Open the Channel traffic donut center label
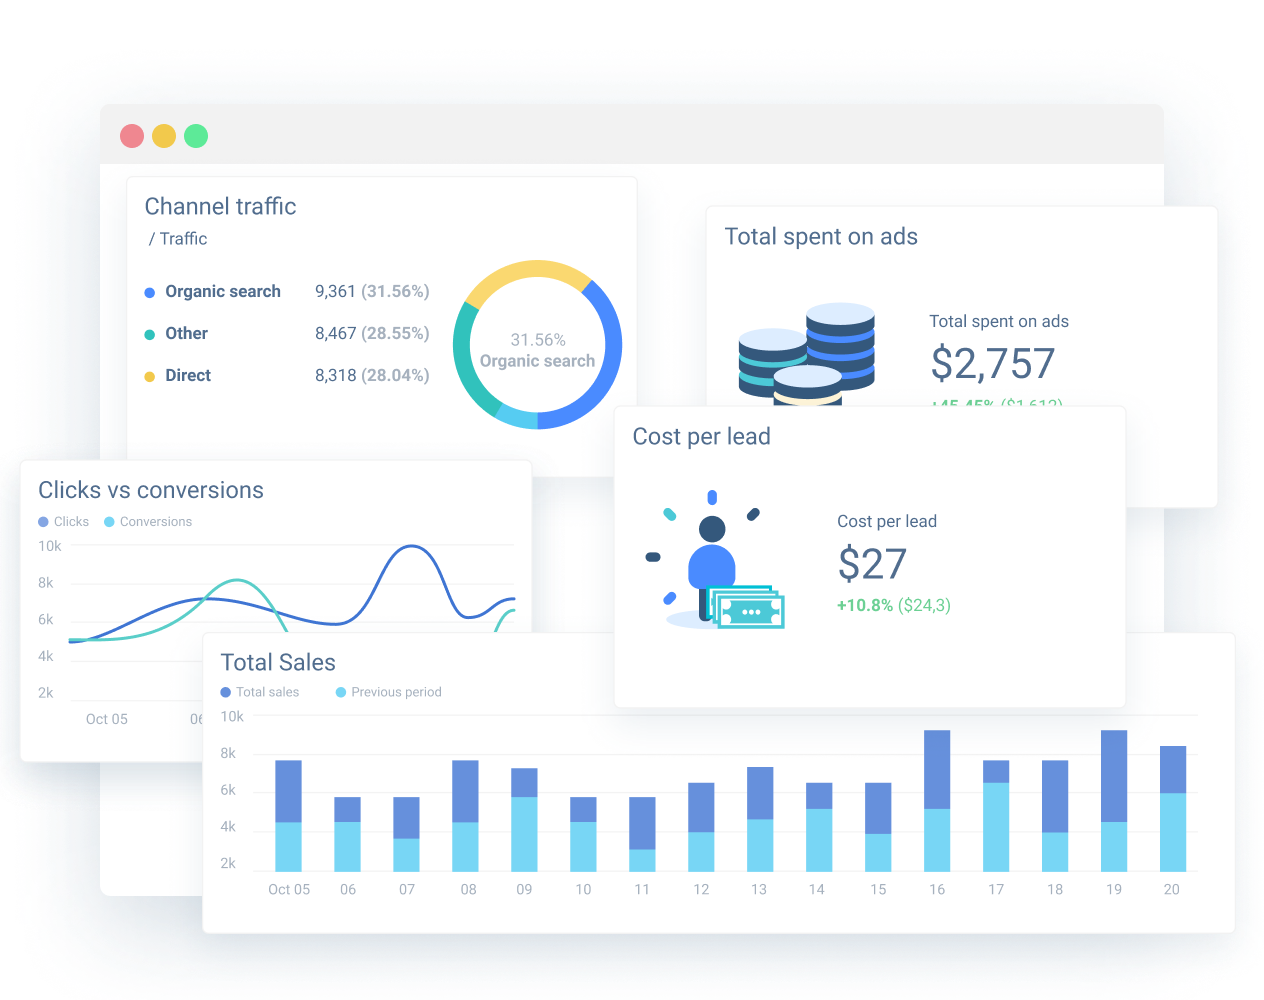This screenshot has height=1000, width=1264. (x=537, y=351)
